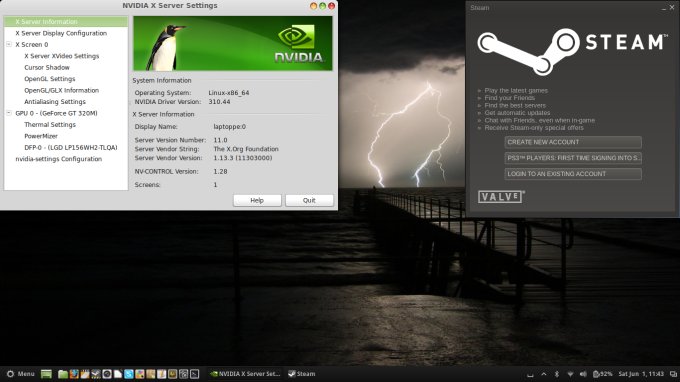Click 'Receive Steam-only special offers' line
The image size is (680, 382).
(x=534, y=127)
